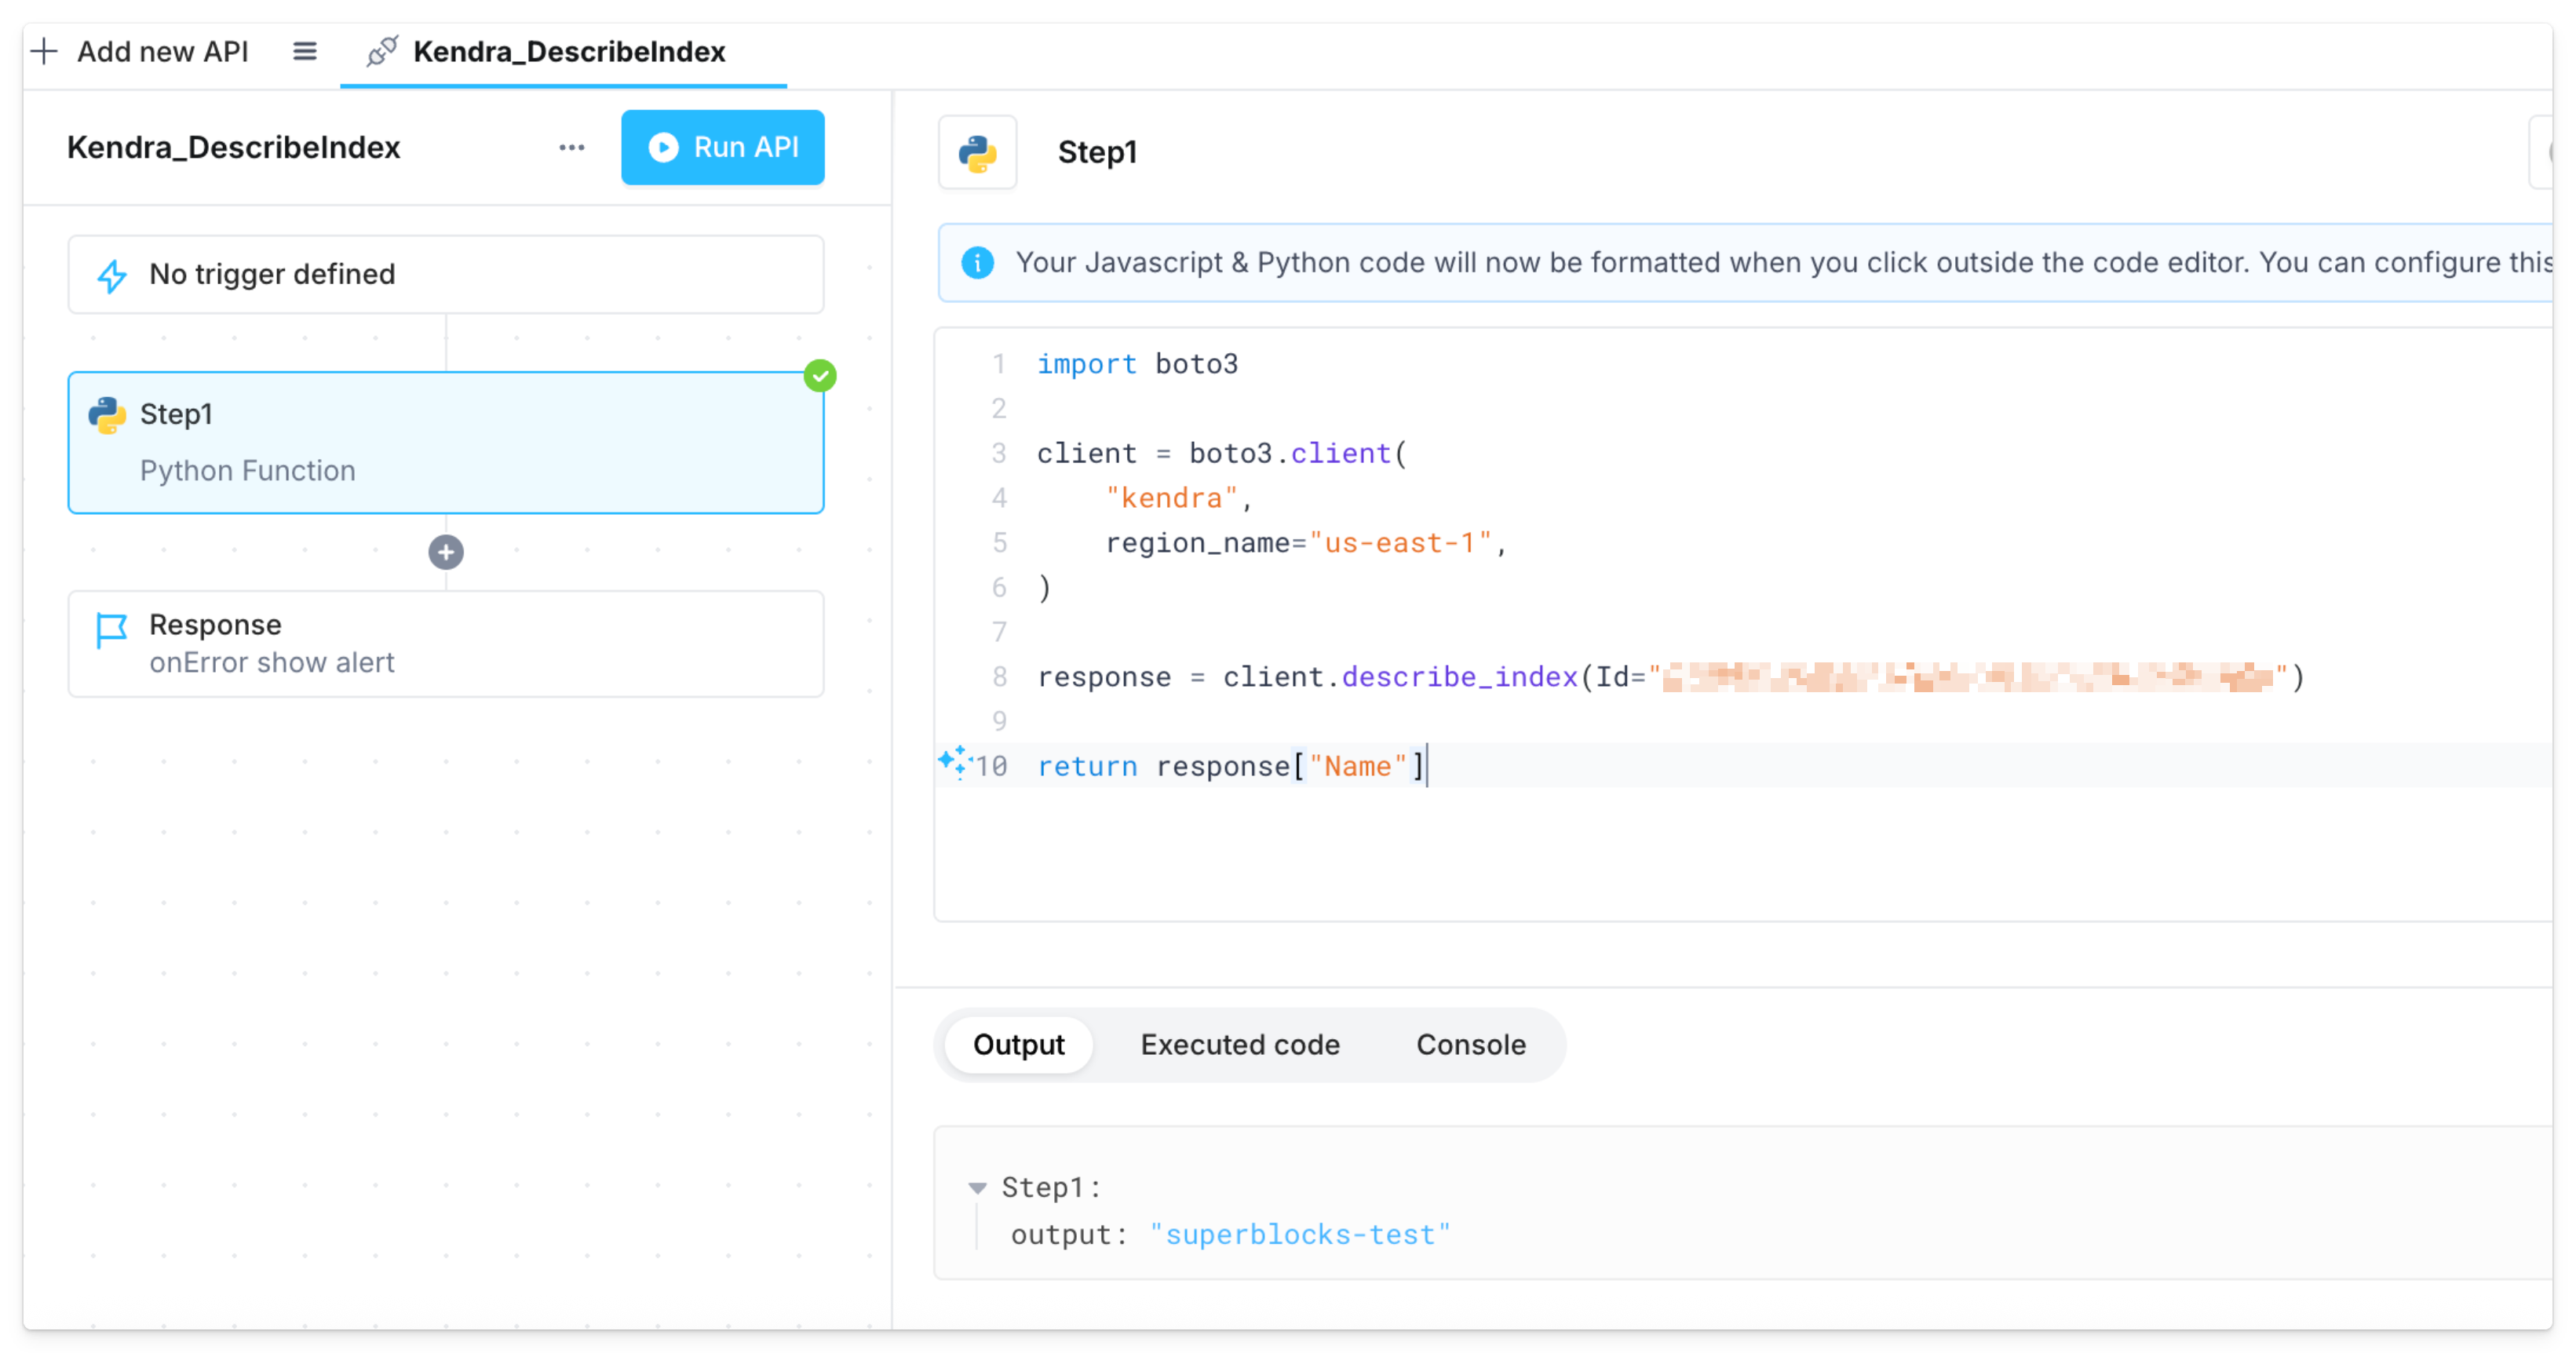
Task: Select the Step1 Python Function block
Action: click(x=446, y=442)
